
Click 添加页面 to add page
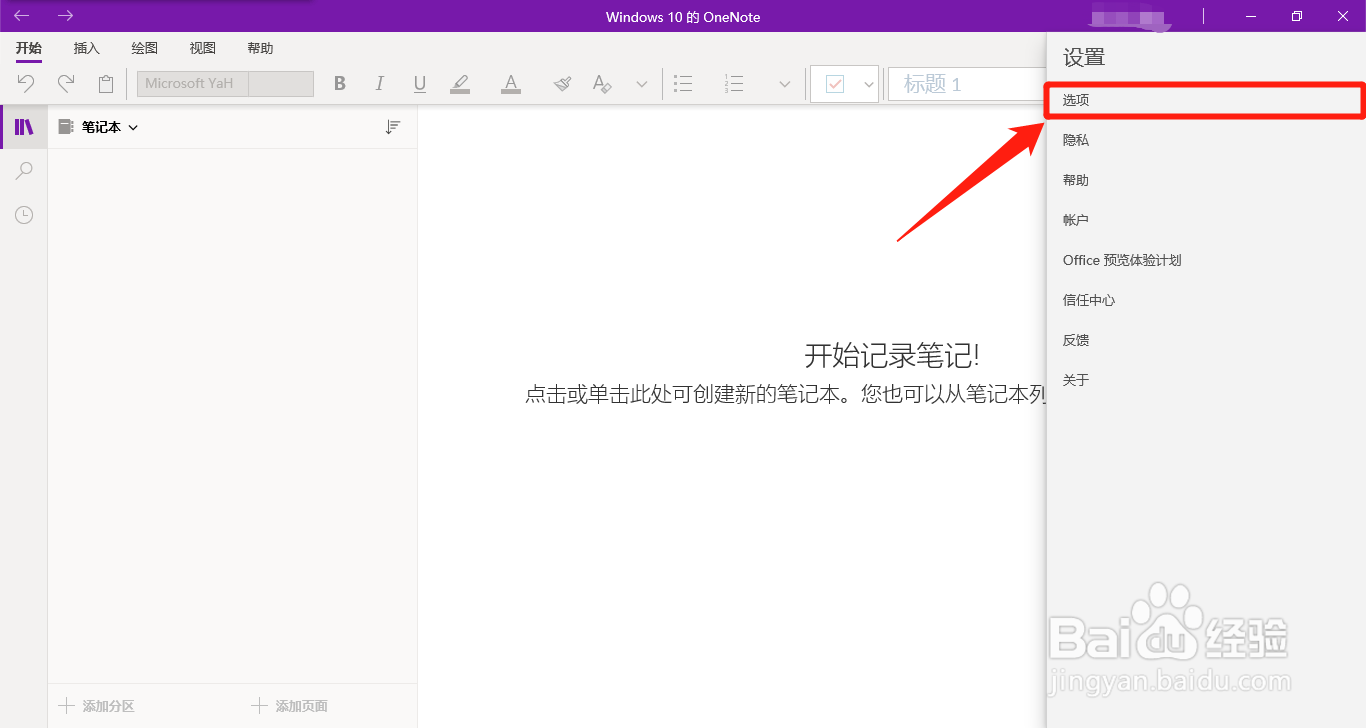290,706
